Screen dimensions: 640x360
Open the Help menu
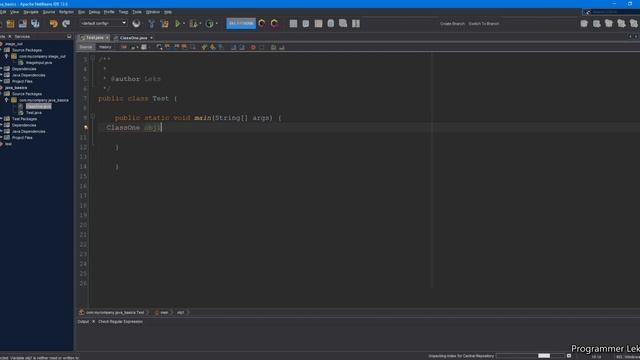tap(168, 12)
